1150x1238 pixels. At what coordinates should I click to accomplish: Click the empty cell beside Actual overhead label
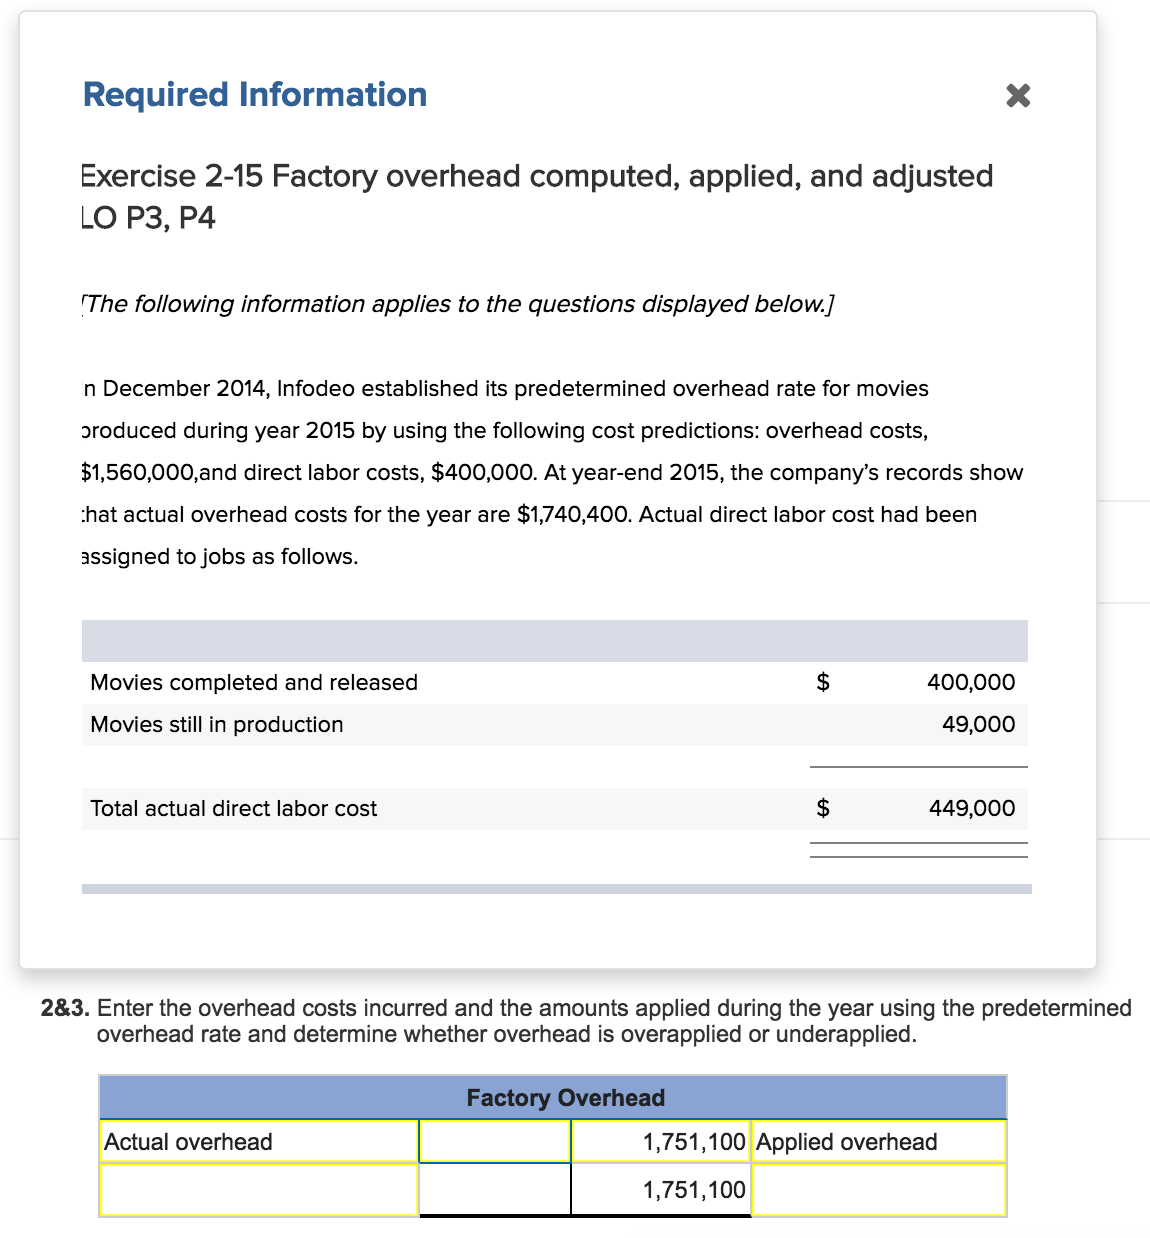(494, 1140)
